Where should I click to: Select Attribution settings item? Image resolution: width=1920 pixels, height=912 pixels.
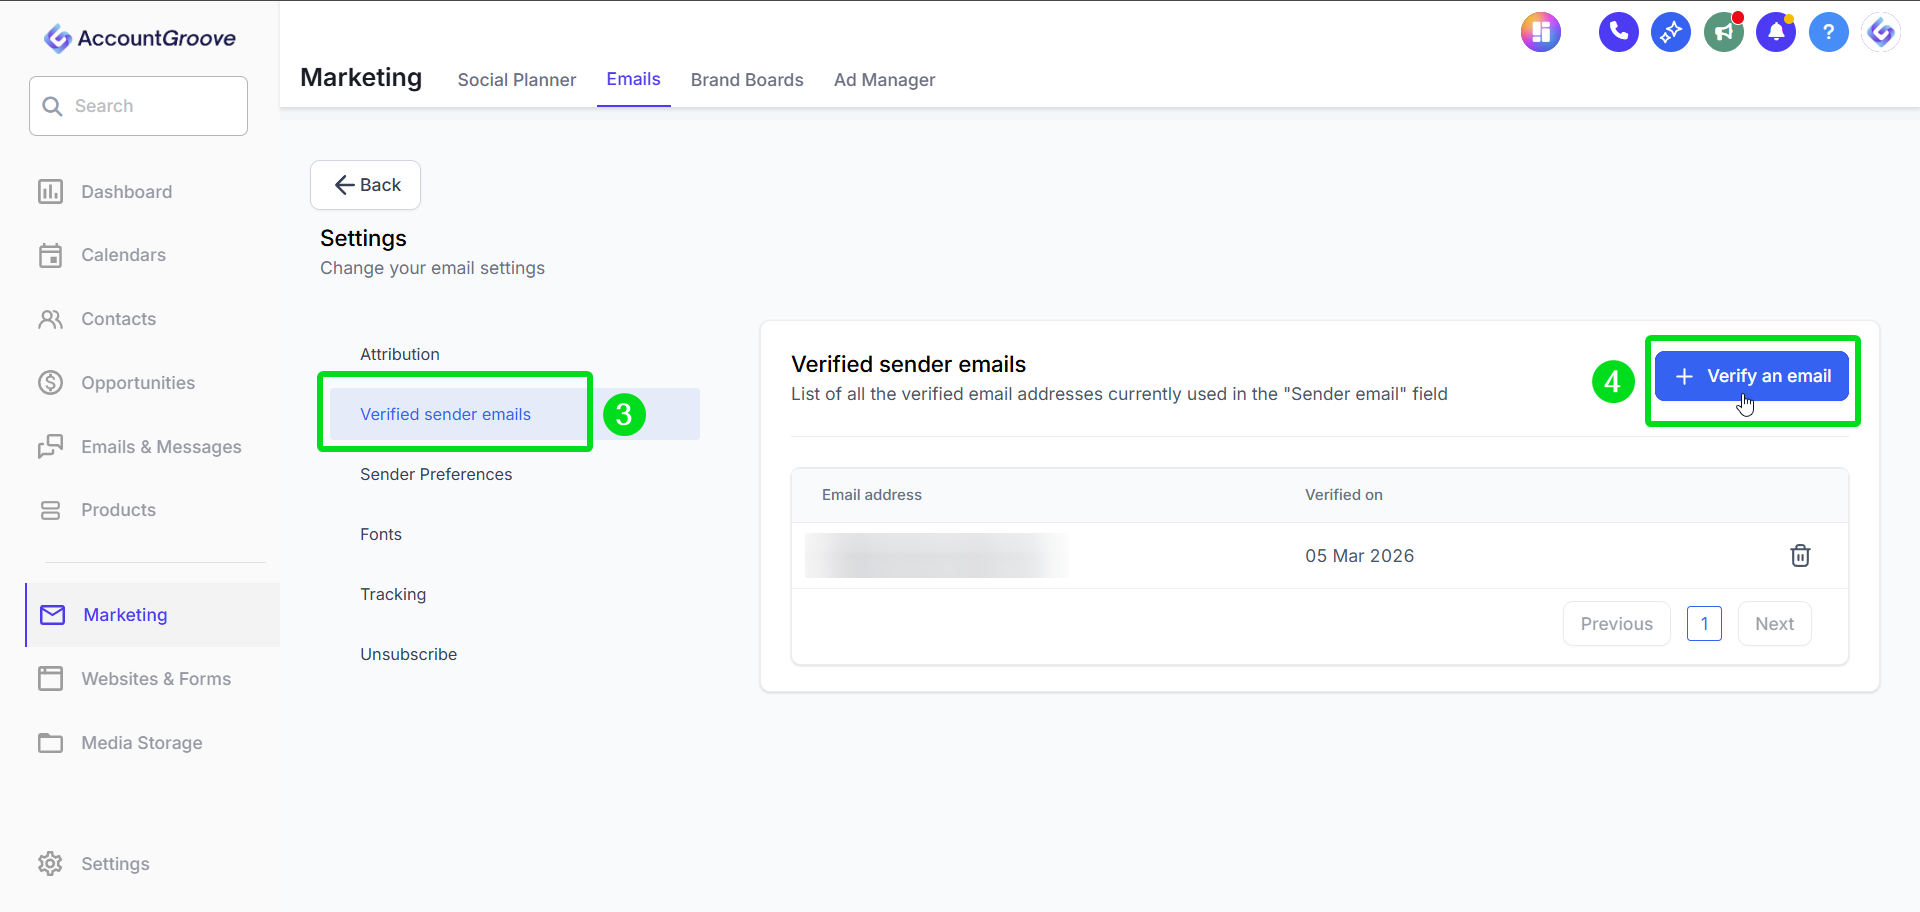pyautogui.click(x=400, y=354)
